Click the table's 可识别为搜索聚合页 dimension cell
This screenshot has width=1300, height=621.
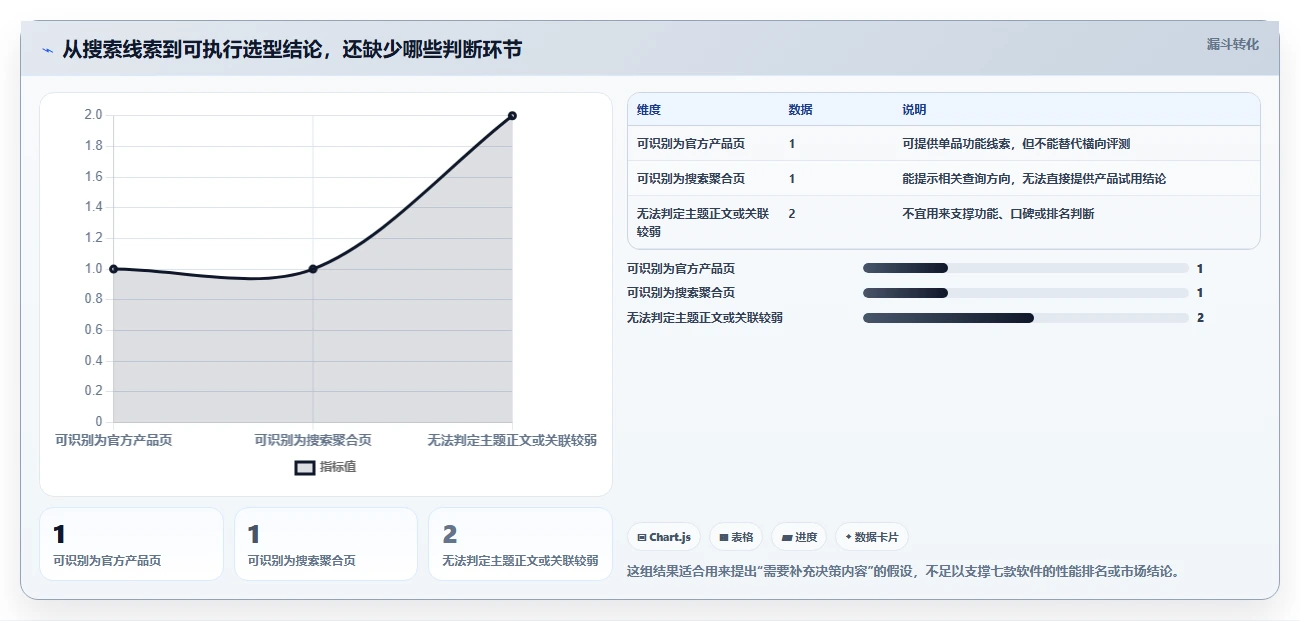click(691, 179)
